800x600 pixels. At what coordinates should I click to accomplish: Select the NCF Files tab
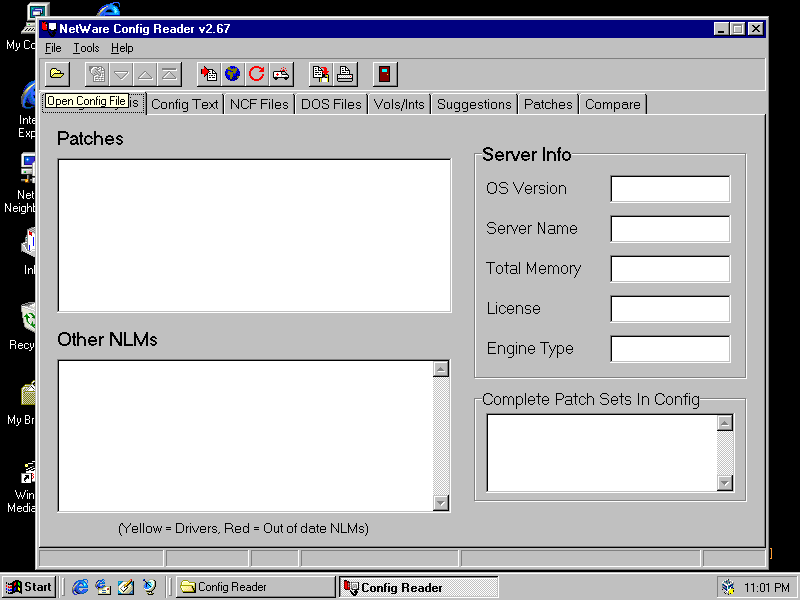click(259, 104)
